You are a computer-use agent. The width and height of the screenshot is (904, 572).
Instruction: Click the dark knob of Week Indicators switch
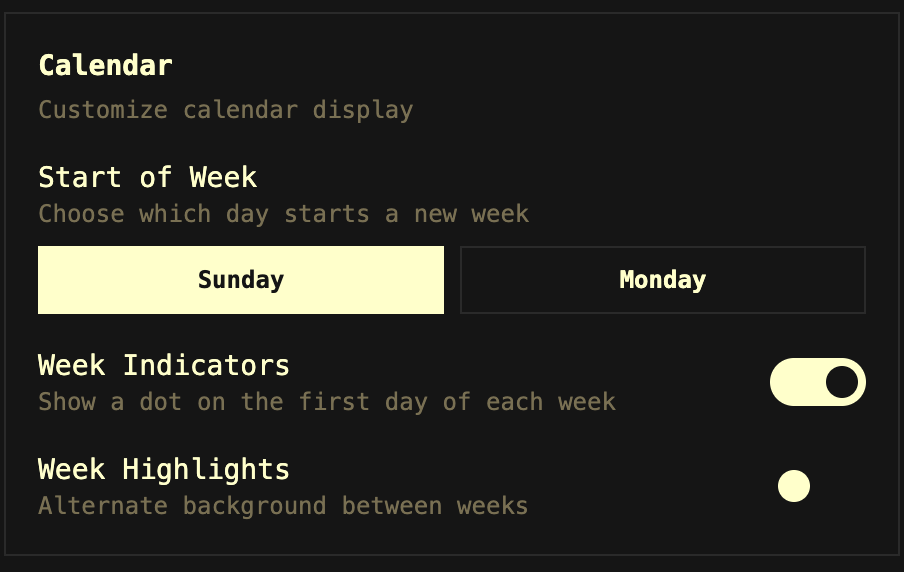(x=842, y=382)
